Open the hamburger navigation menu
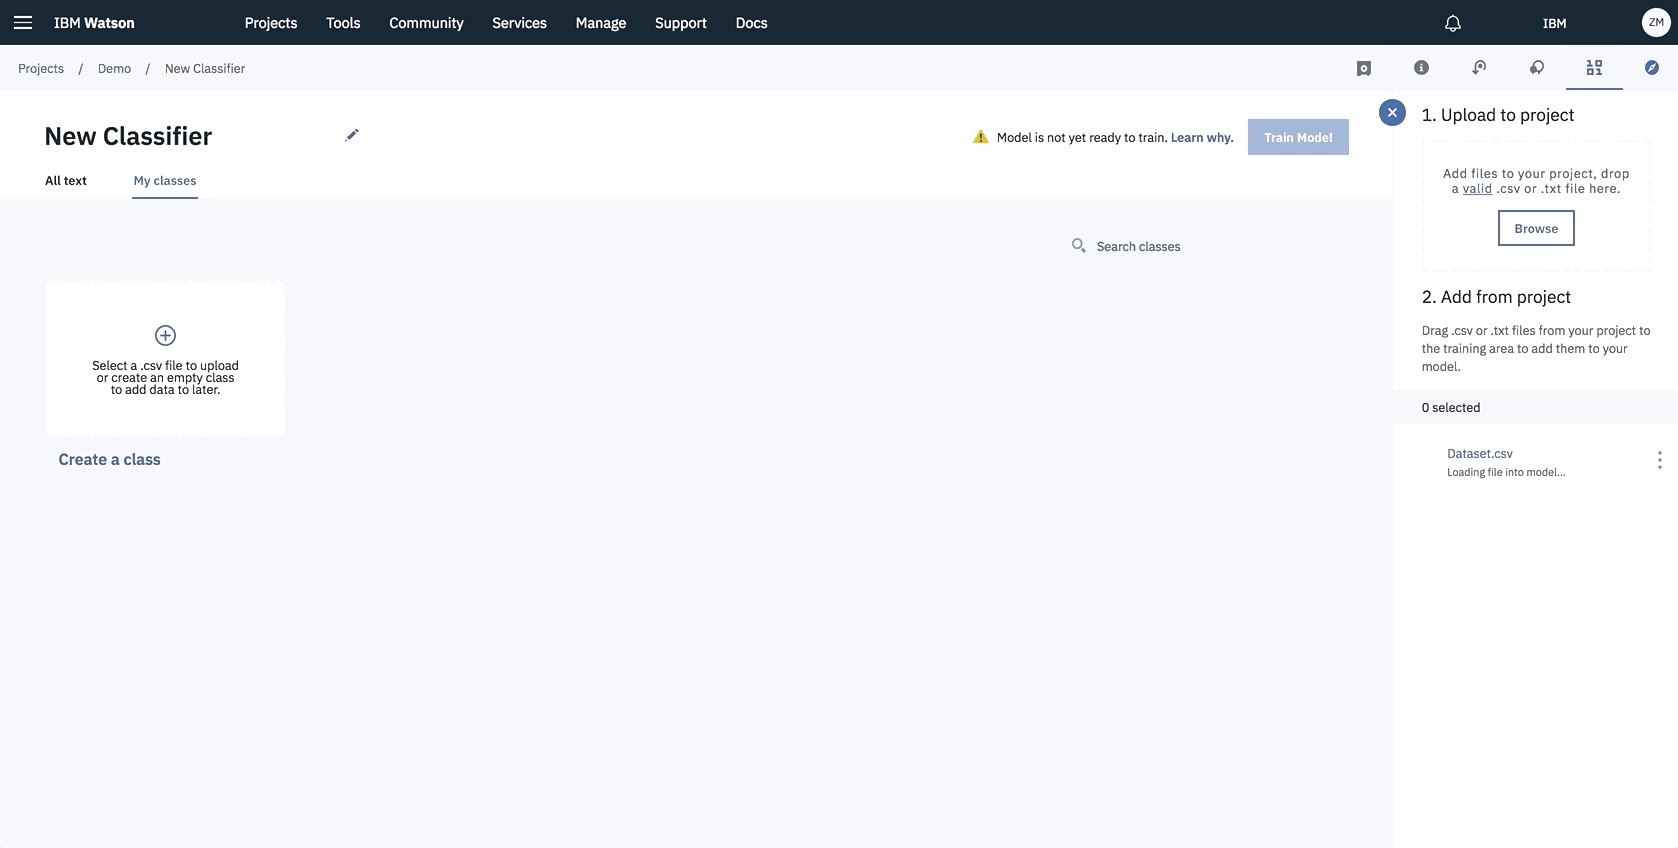This screenshot has height=848, width=1678. tap(22, 22)
